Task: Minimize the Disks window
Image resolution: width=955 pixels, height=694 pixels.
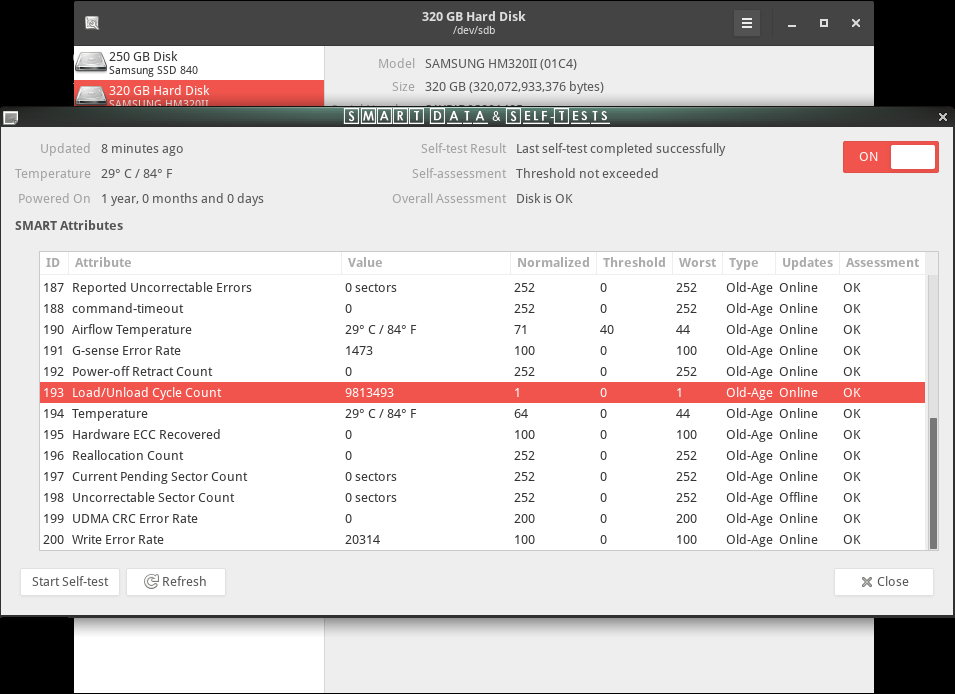Action: [792, 23]
